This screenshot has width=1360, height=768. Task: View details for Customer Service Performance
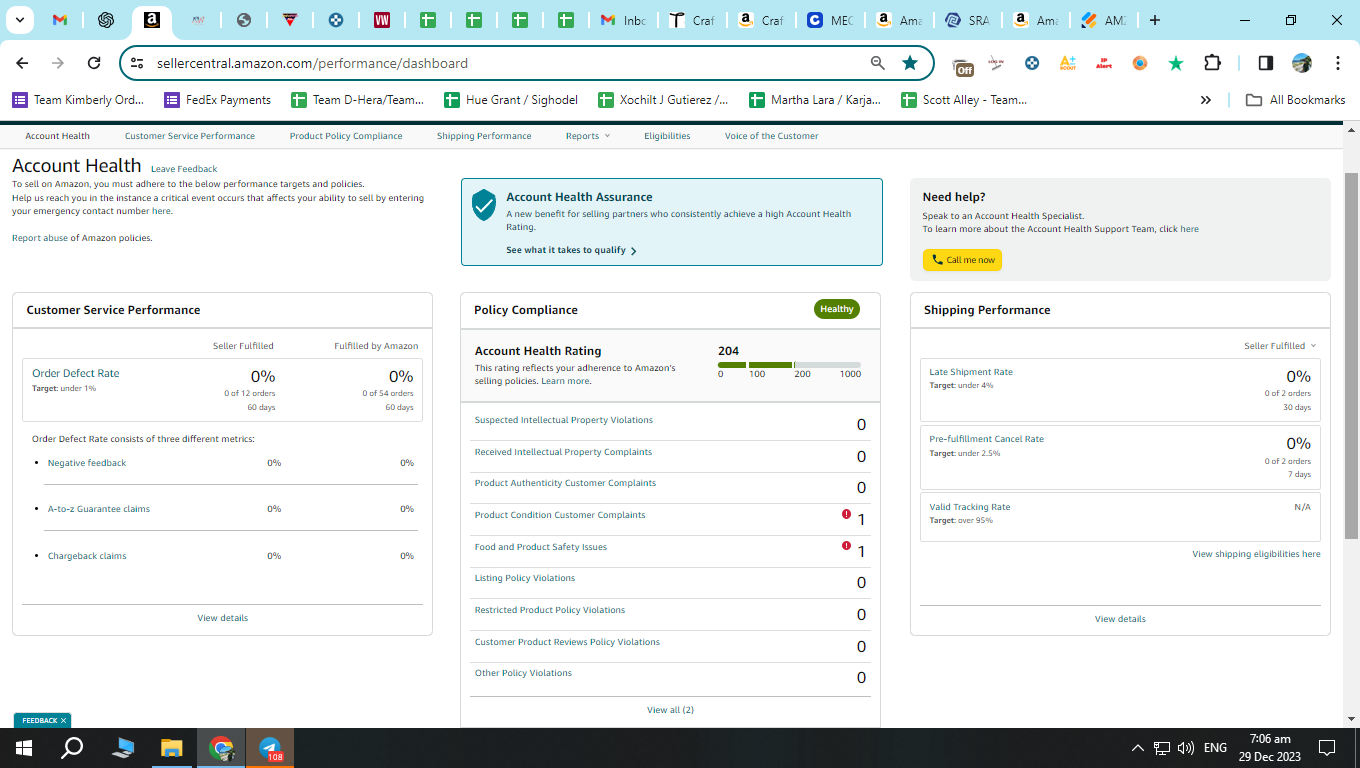coord(222,618)
